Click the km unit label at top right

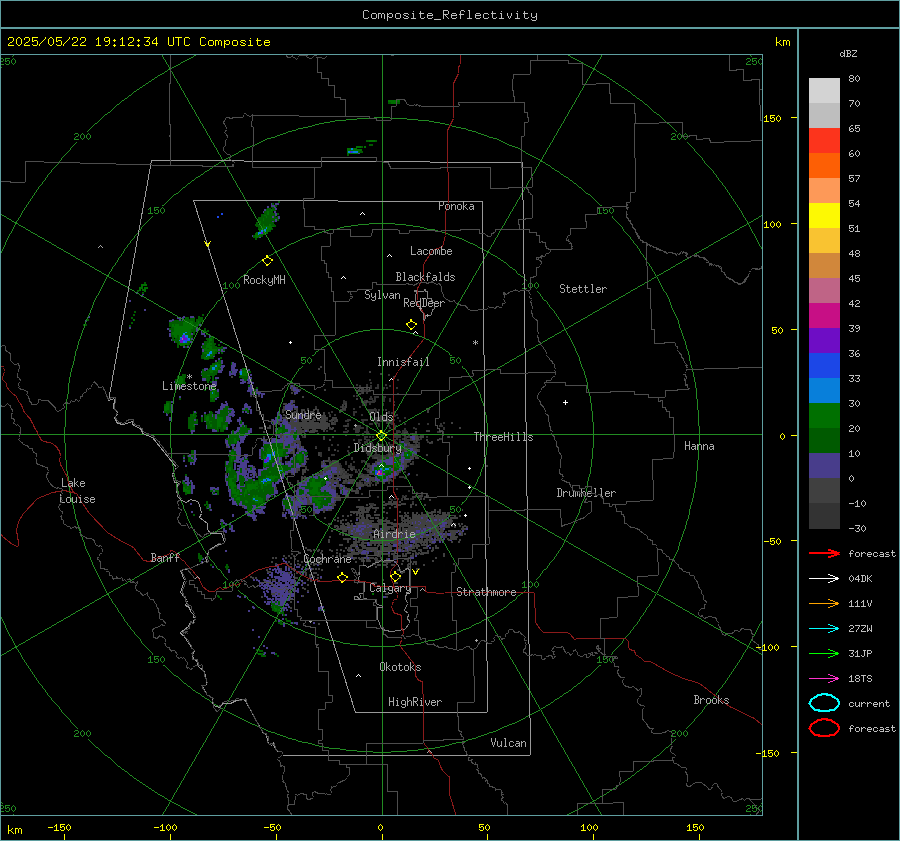pyautogui.click(x=782, y=42)
